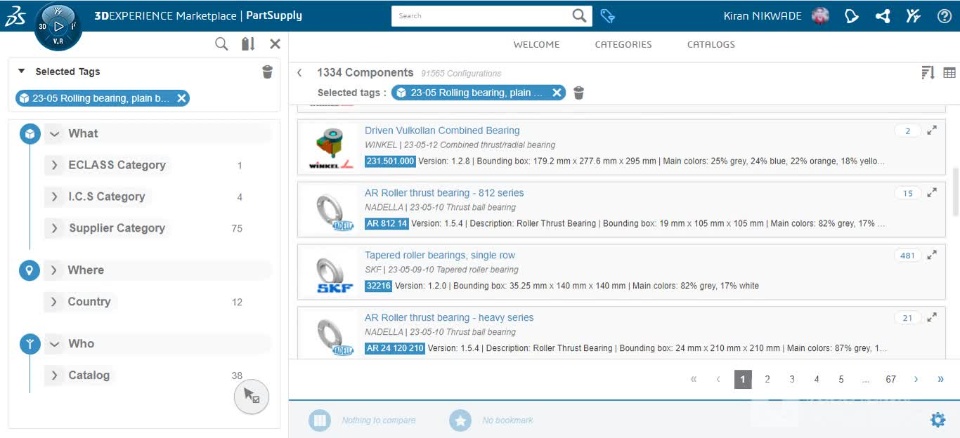Viewport: 960px width, 438px height.
Task: Click the Who icon
Action: point(30,344)
